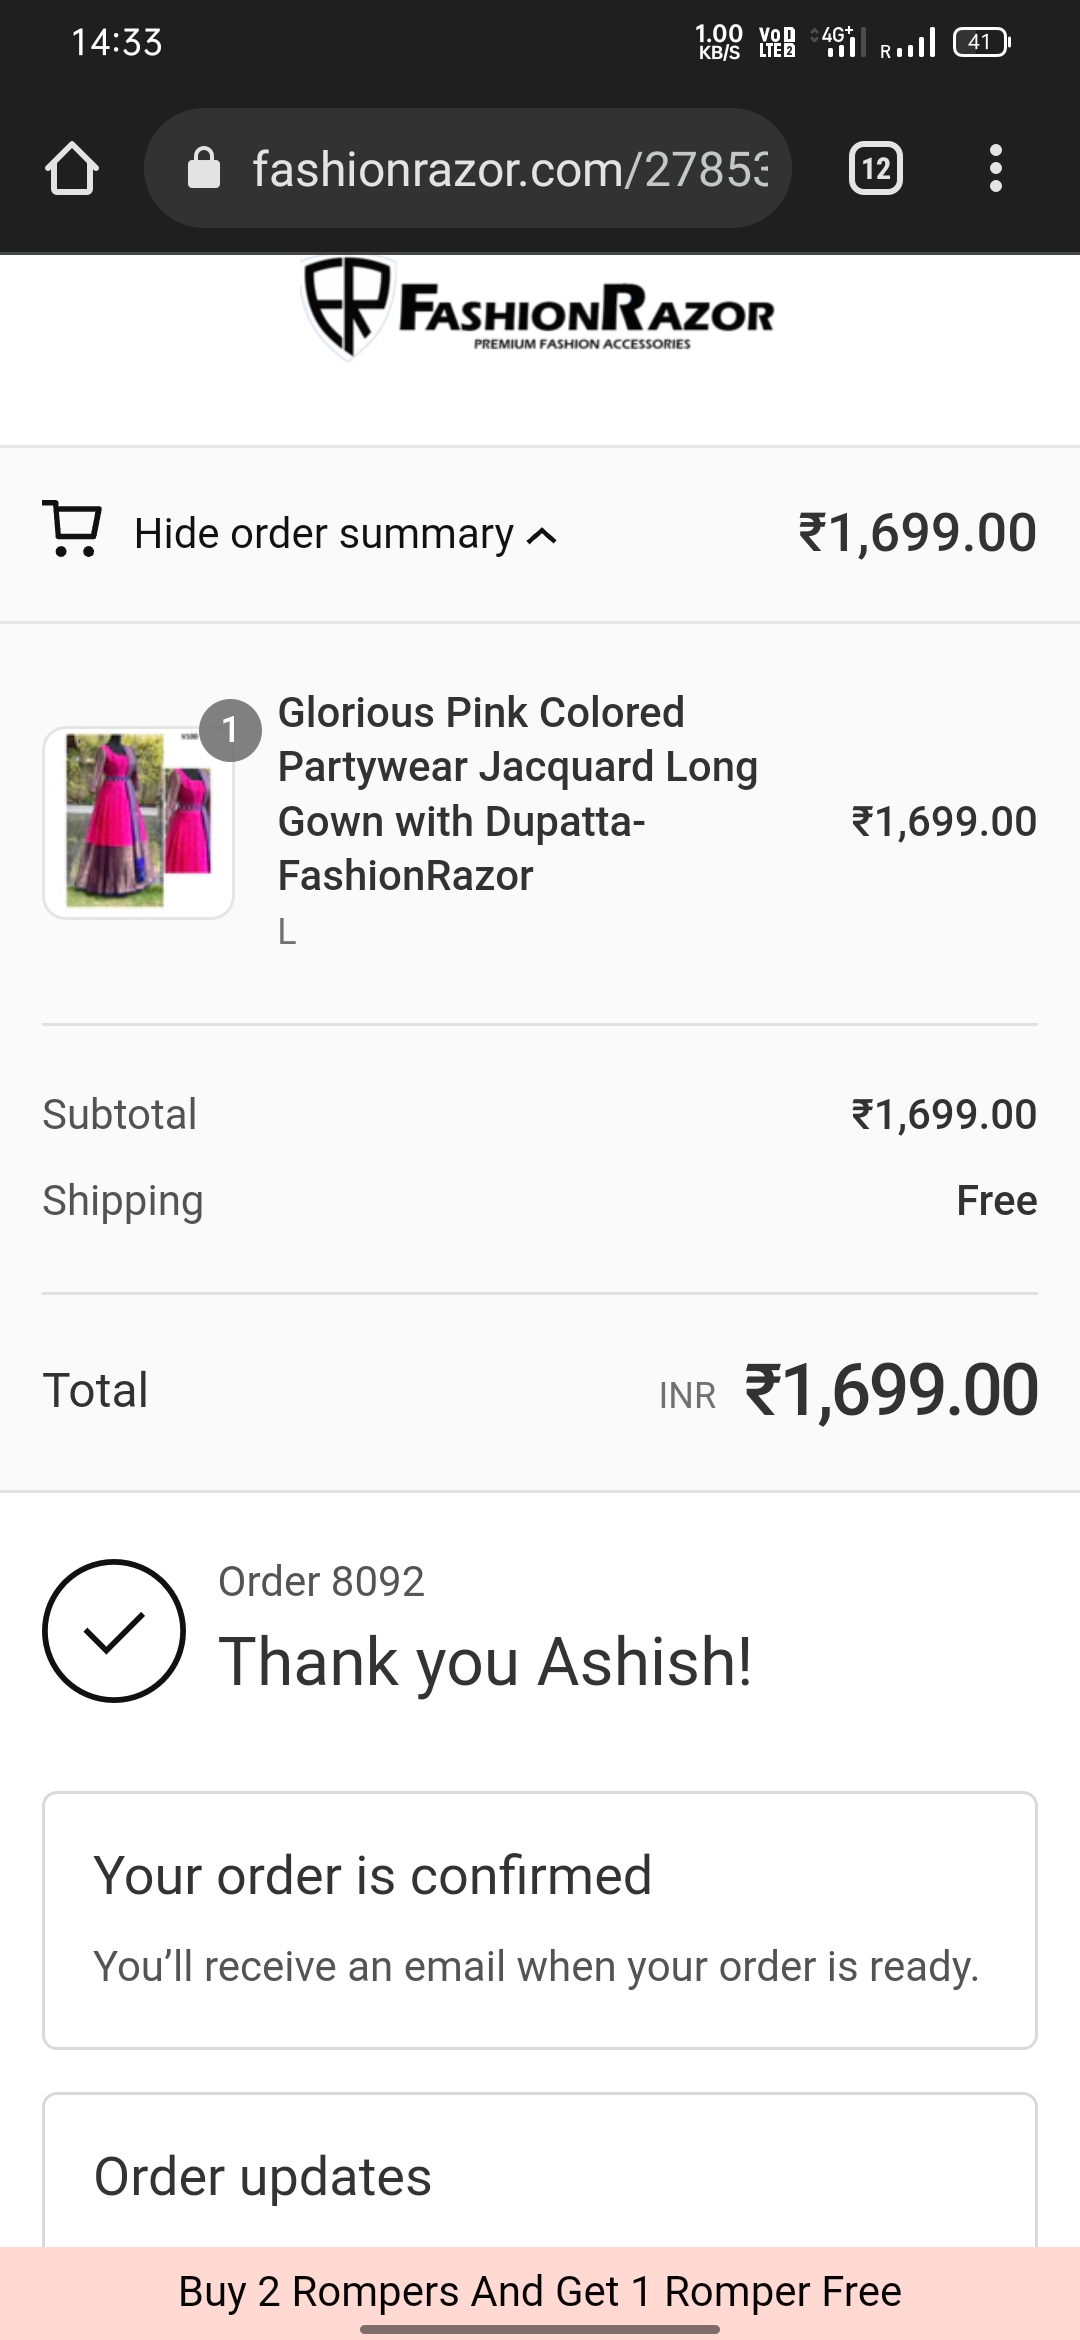Open the pink gown product thumbnail
This screenshot has width=1080, height=2340.
coord(138,822)
